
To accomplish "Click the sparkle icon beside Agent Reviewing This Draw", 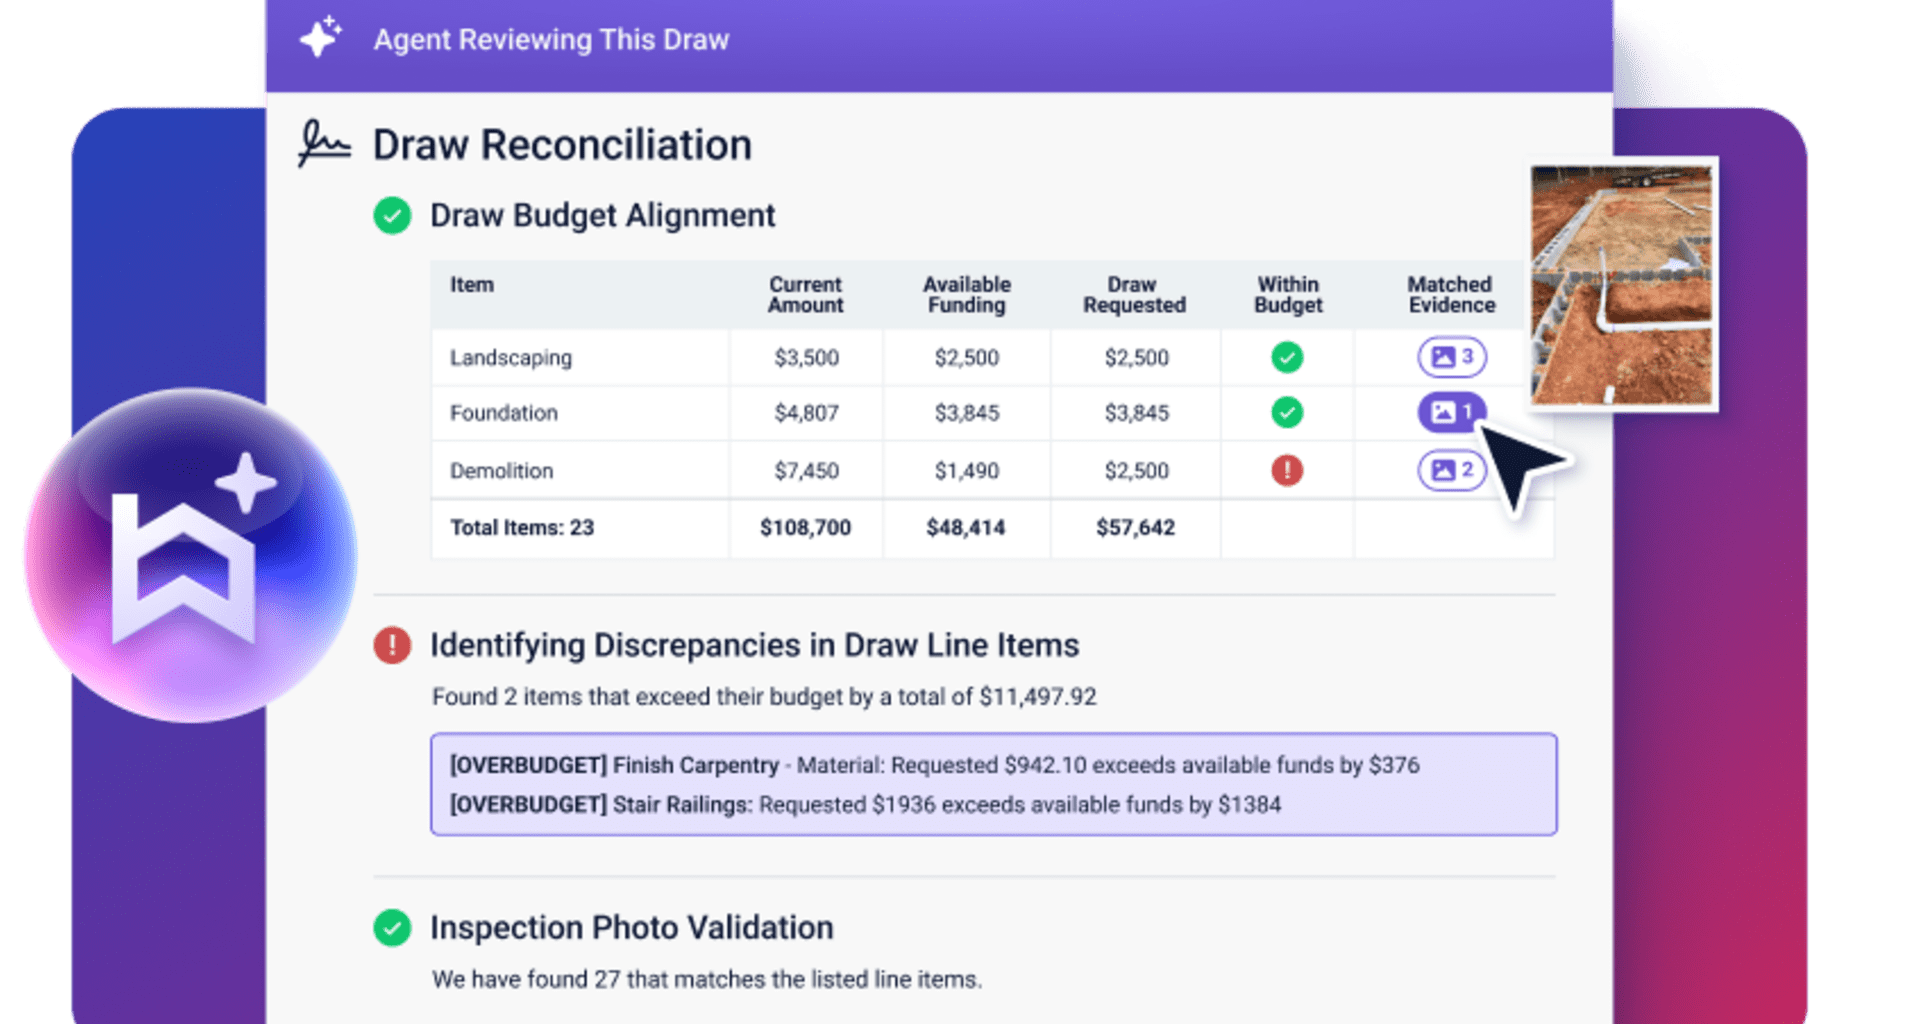I will (x=320, y=38).
